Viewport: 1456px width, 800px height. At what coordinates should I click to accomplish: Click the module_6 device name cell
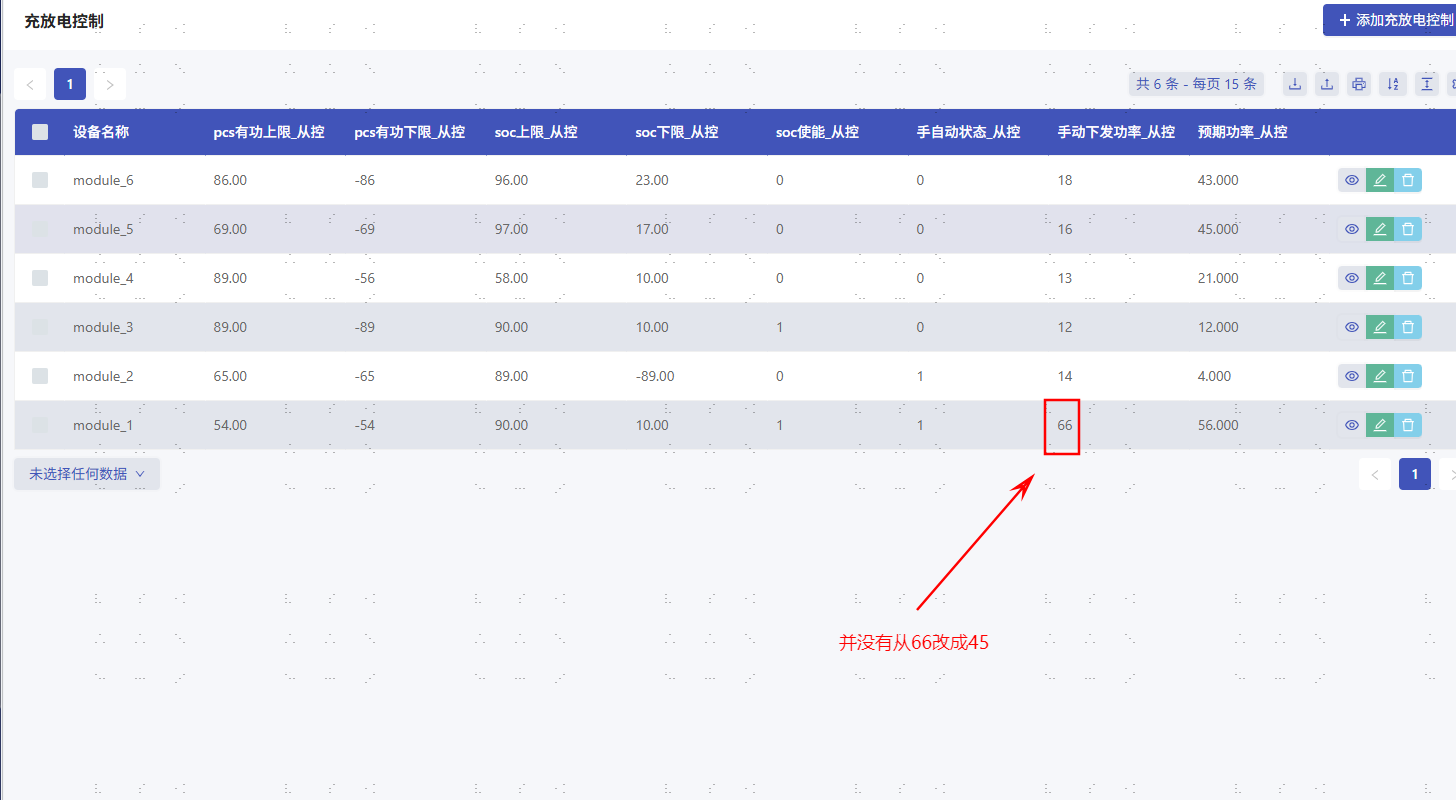pyautogui.click(x=103, y=180)
